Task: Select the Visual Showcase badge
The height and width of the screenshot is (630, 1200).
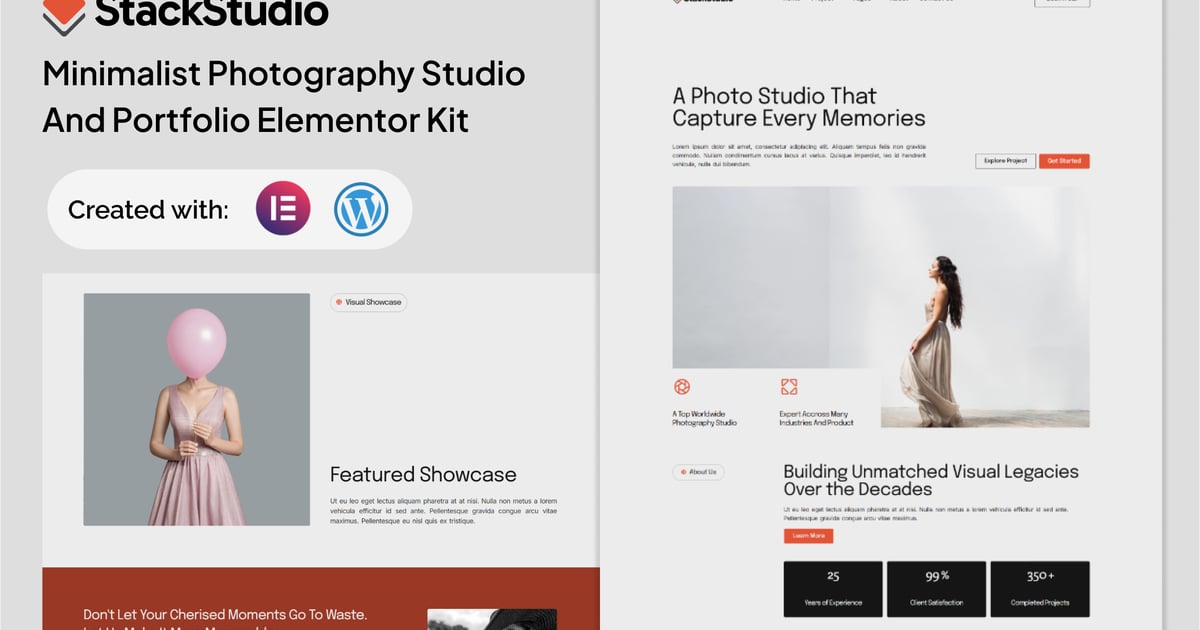Action: 369,302
